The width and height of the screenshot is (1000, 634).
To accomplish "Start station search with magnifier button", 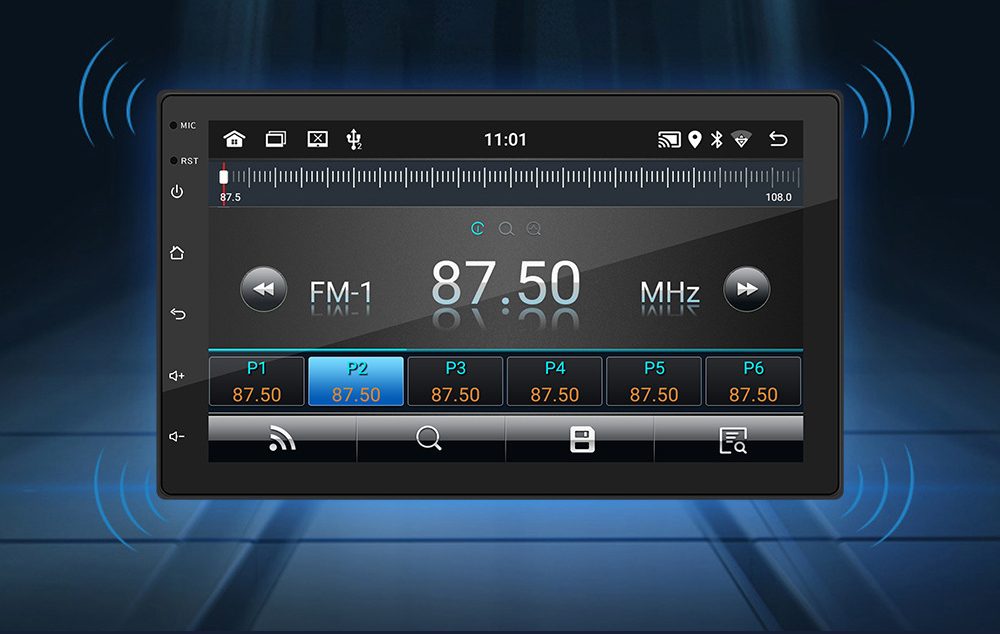I will click(430, 439).
